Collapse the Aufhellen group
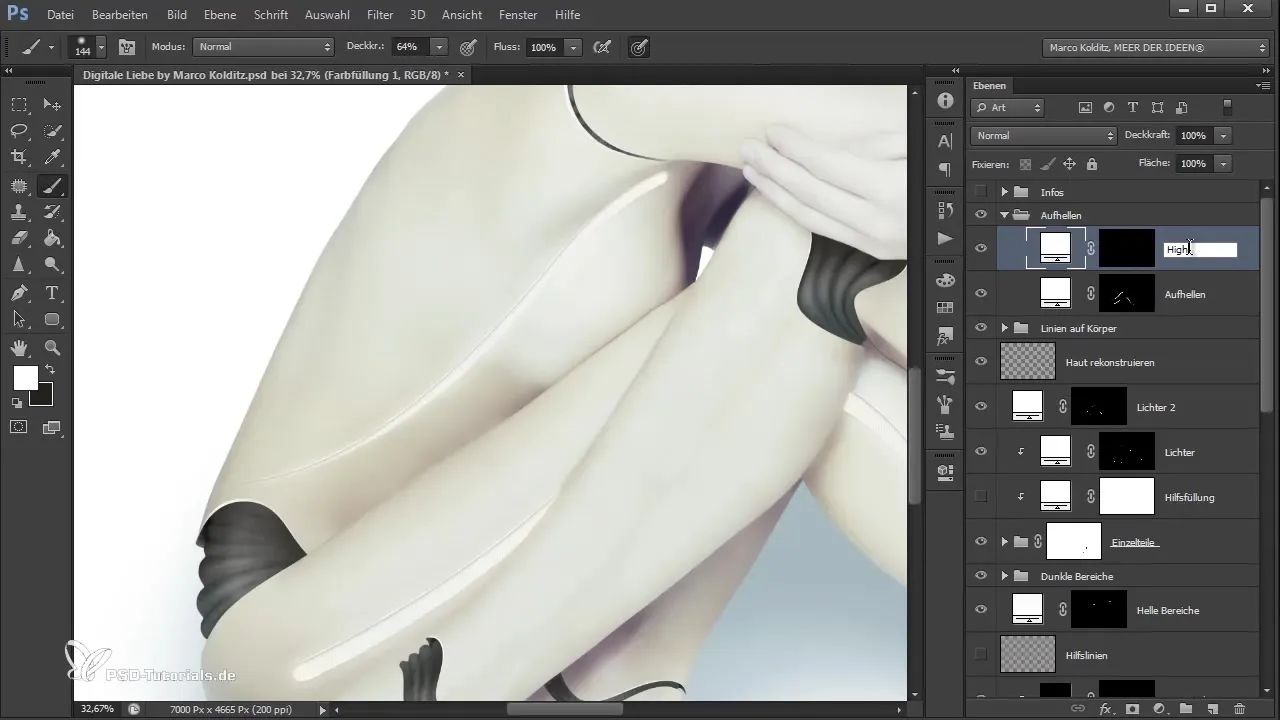 pos(1004,215)
